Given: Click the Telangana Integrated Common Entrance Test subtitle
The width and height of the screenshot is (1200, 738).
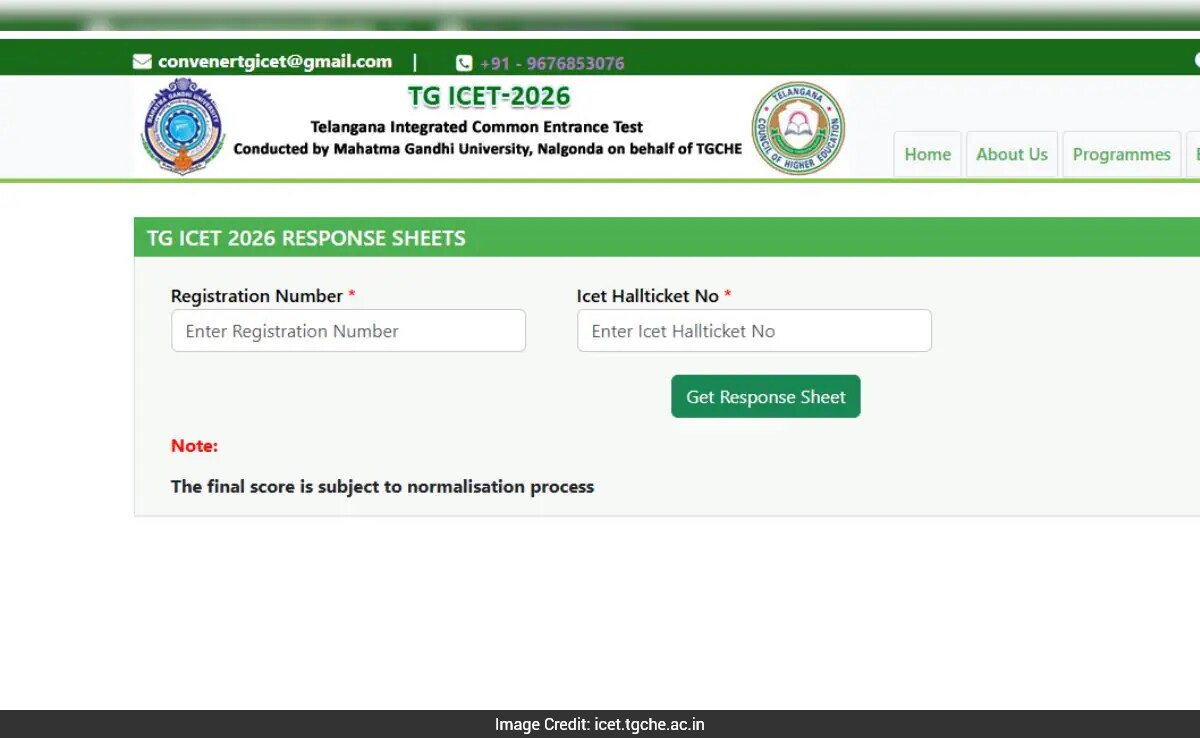Looking at the screenshot, I should 477,127.
